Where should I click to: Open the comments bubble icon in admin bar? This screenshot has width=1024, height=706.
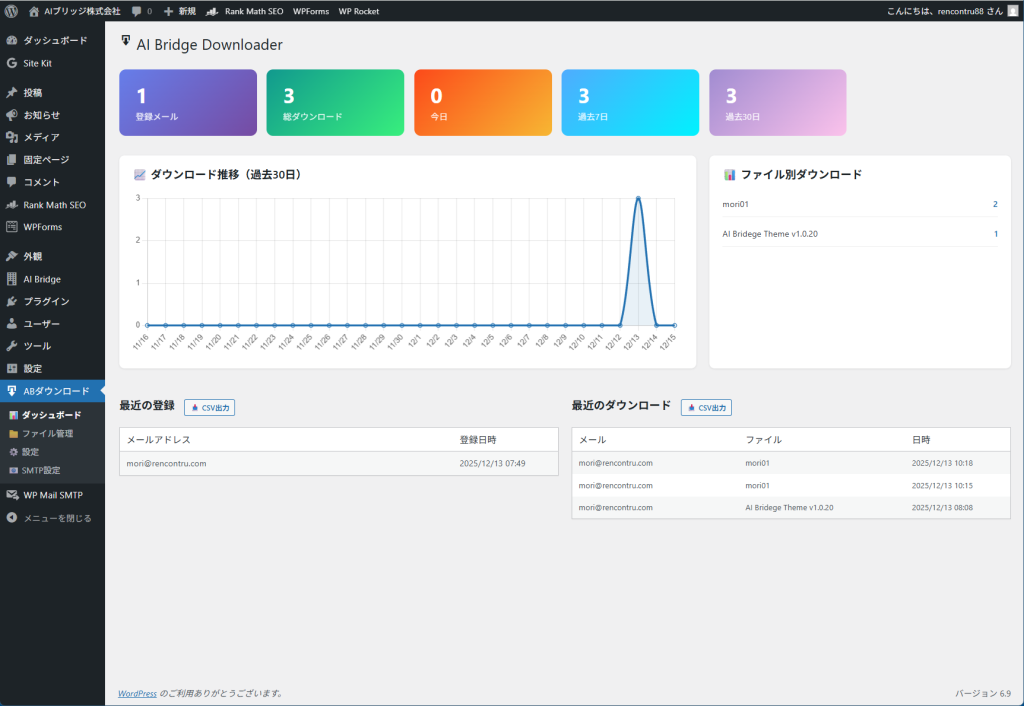136,11
